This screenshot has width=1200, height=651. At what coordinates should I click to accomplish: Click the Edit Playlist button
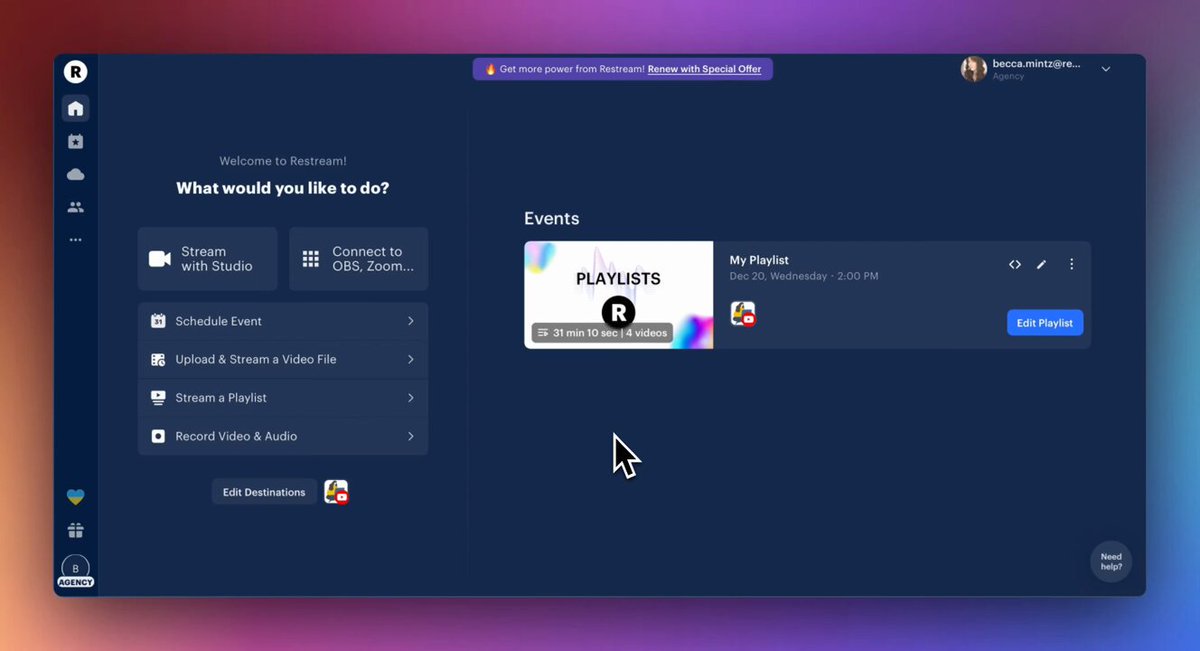click(x=1044, y=323)
